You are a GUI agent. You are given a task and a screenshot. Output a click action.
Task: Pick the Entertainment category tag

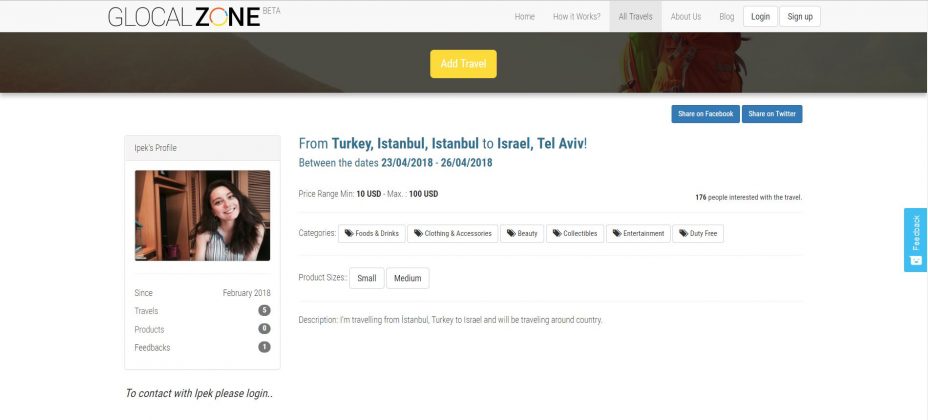(x=639, y=234)
